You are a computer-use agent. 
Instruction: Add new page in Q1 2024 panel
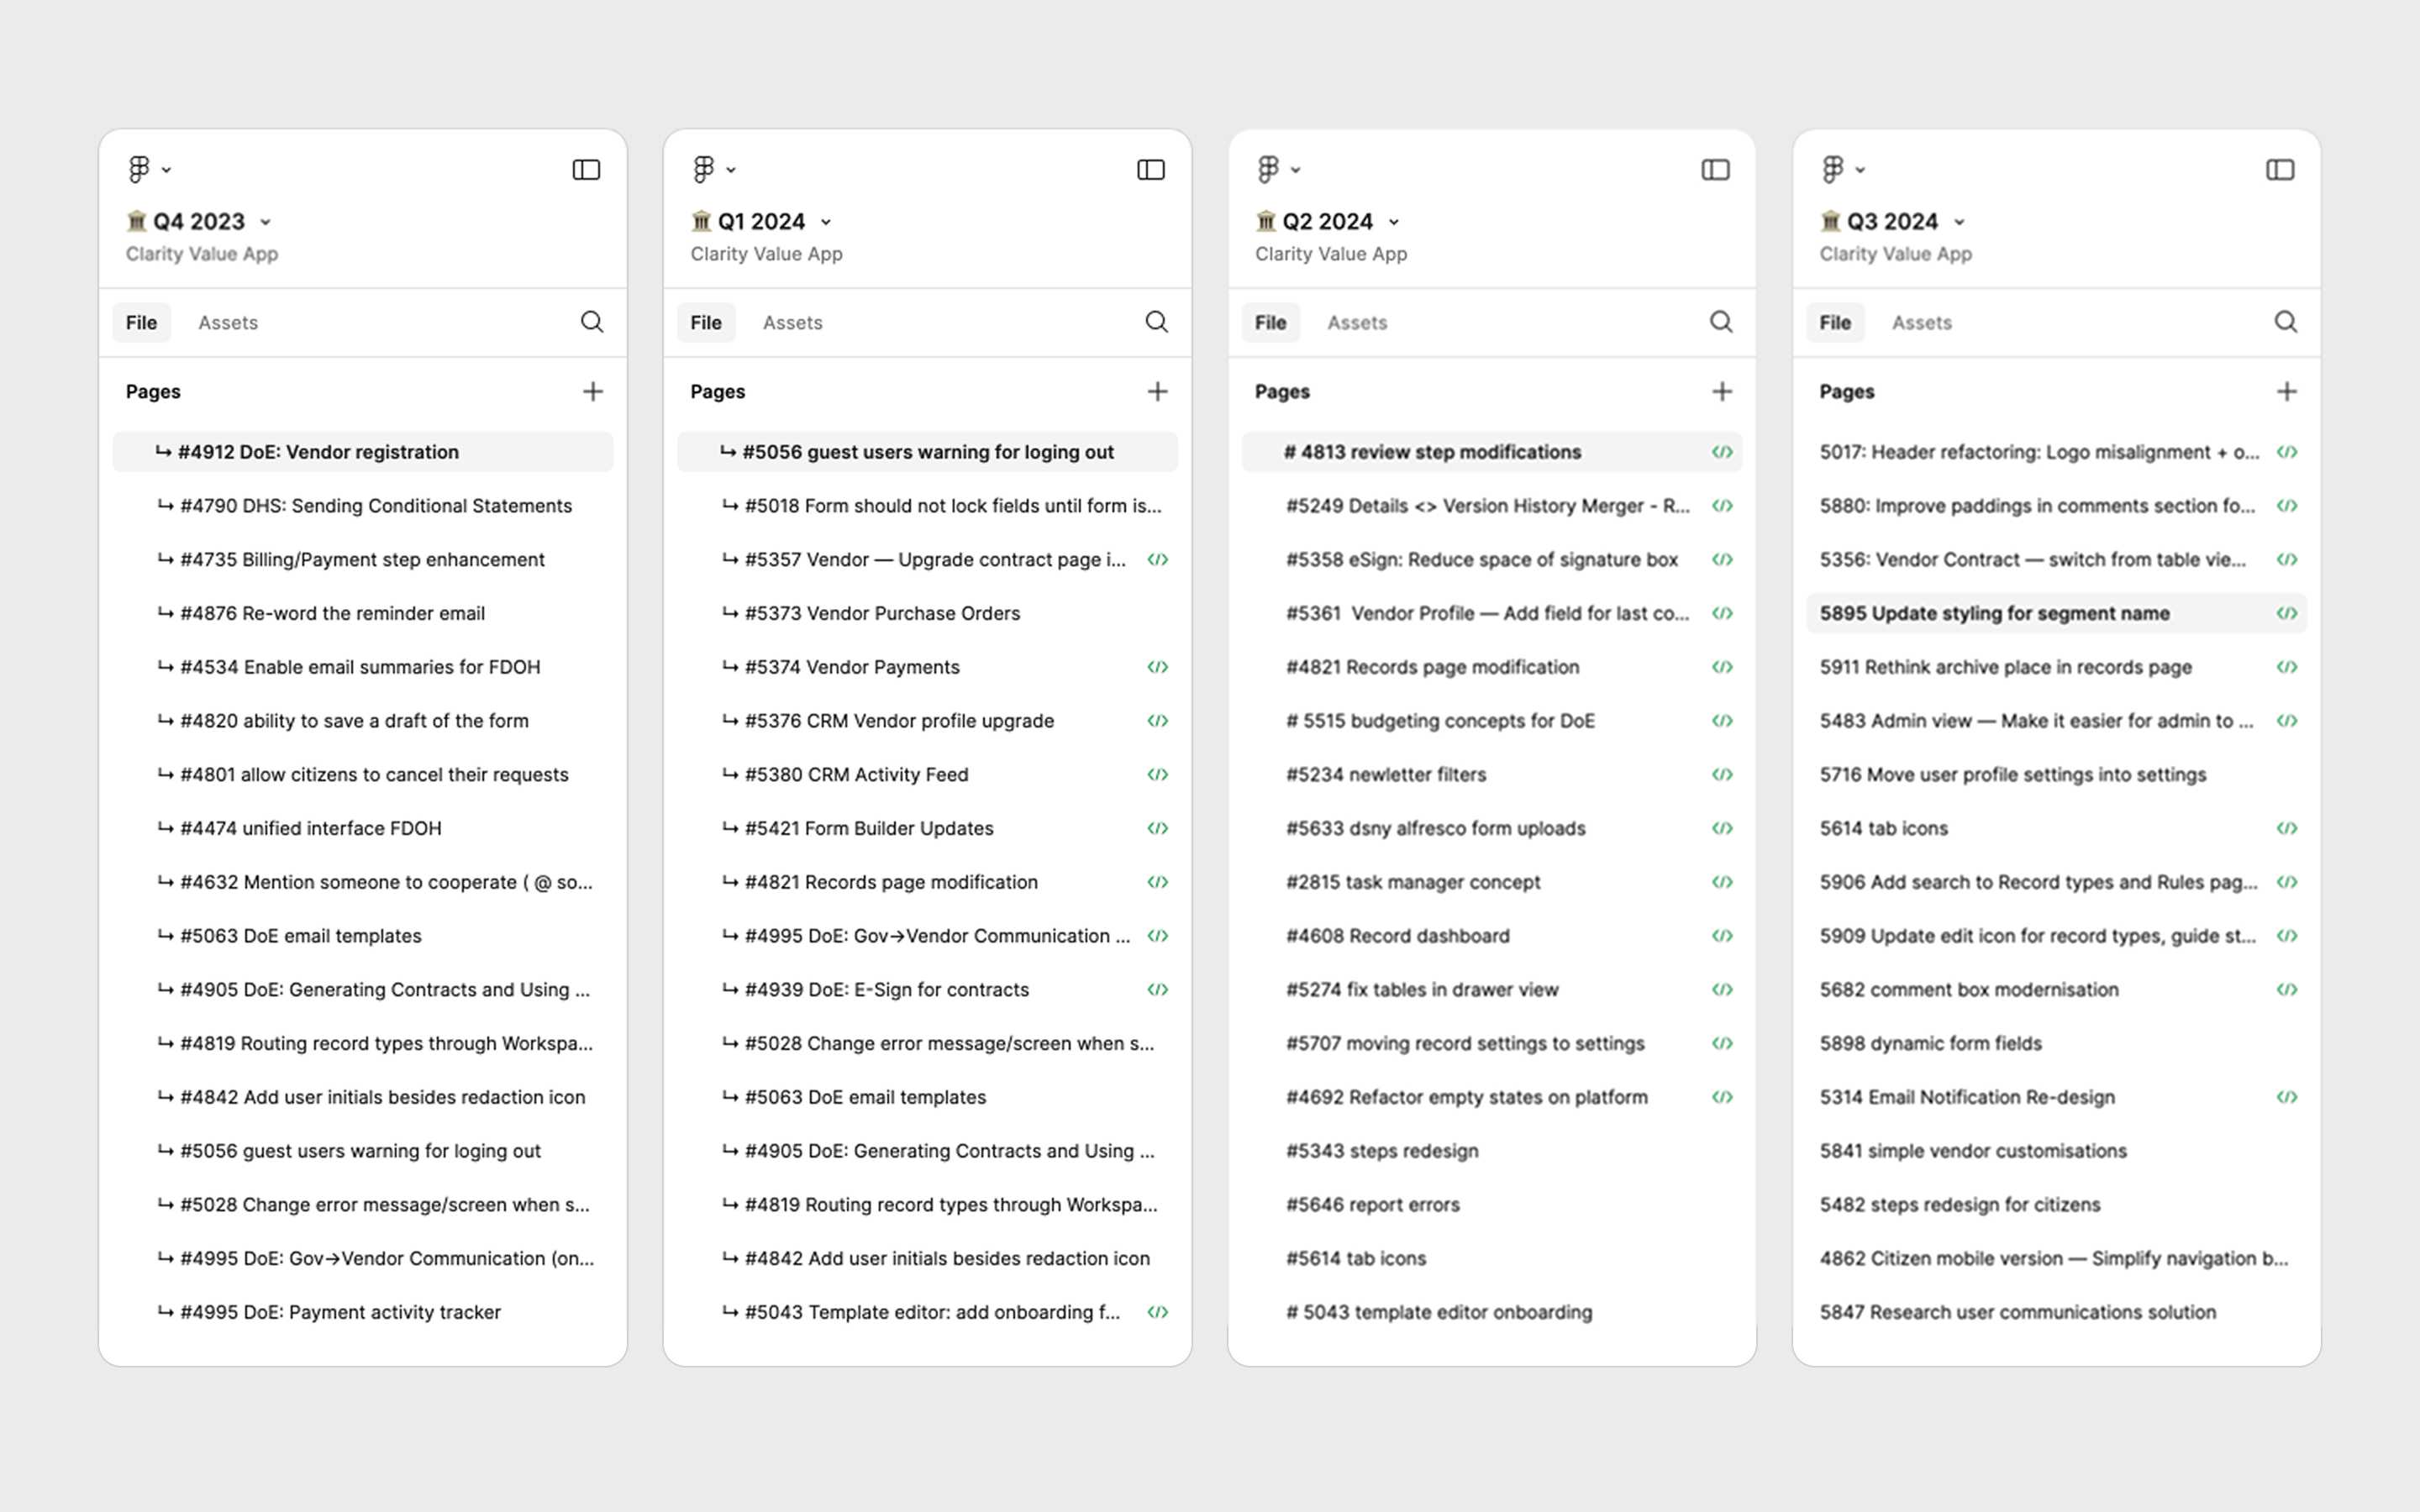coord(1157,392)
